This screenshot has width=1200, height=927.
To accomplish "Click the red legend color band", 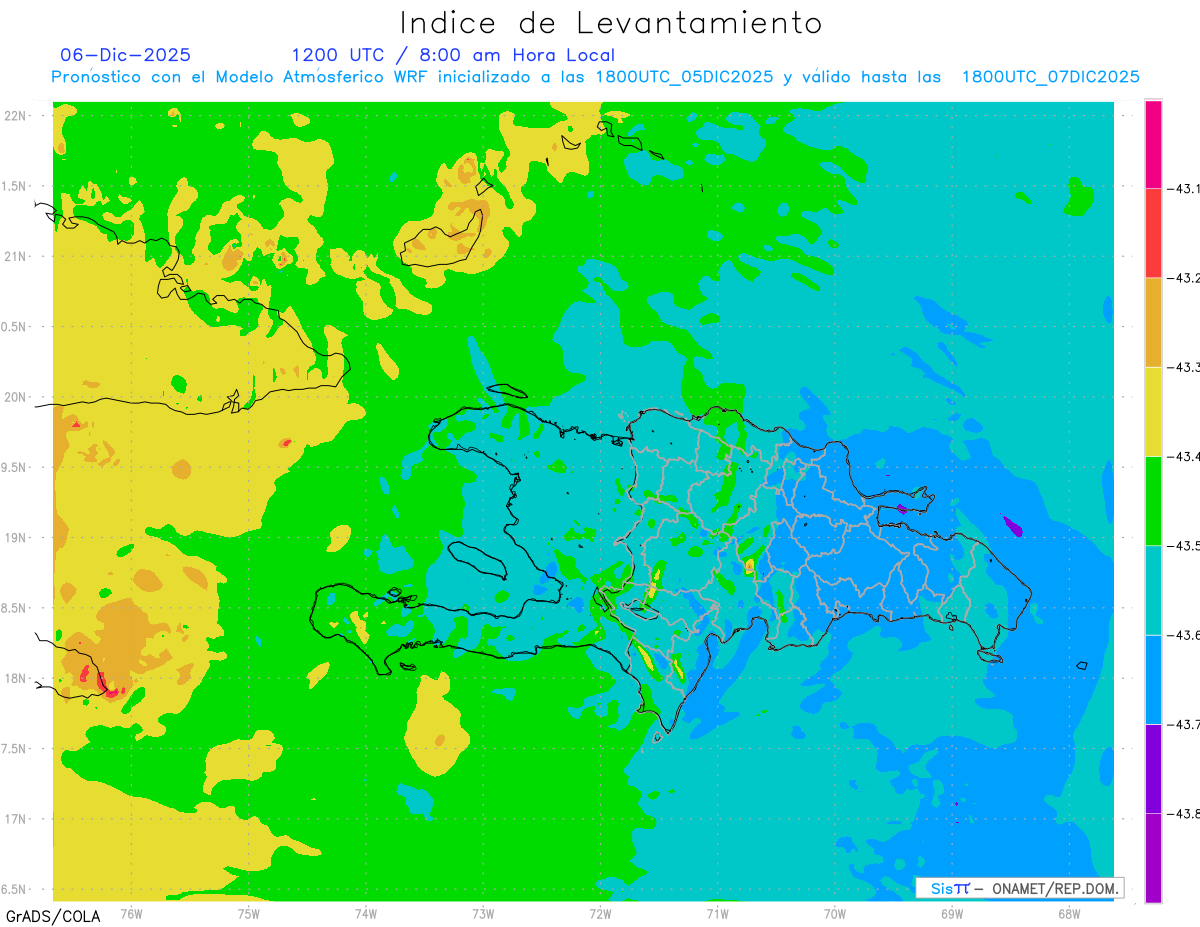I will [1153, 233].
